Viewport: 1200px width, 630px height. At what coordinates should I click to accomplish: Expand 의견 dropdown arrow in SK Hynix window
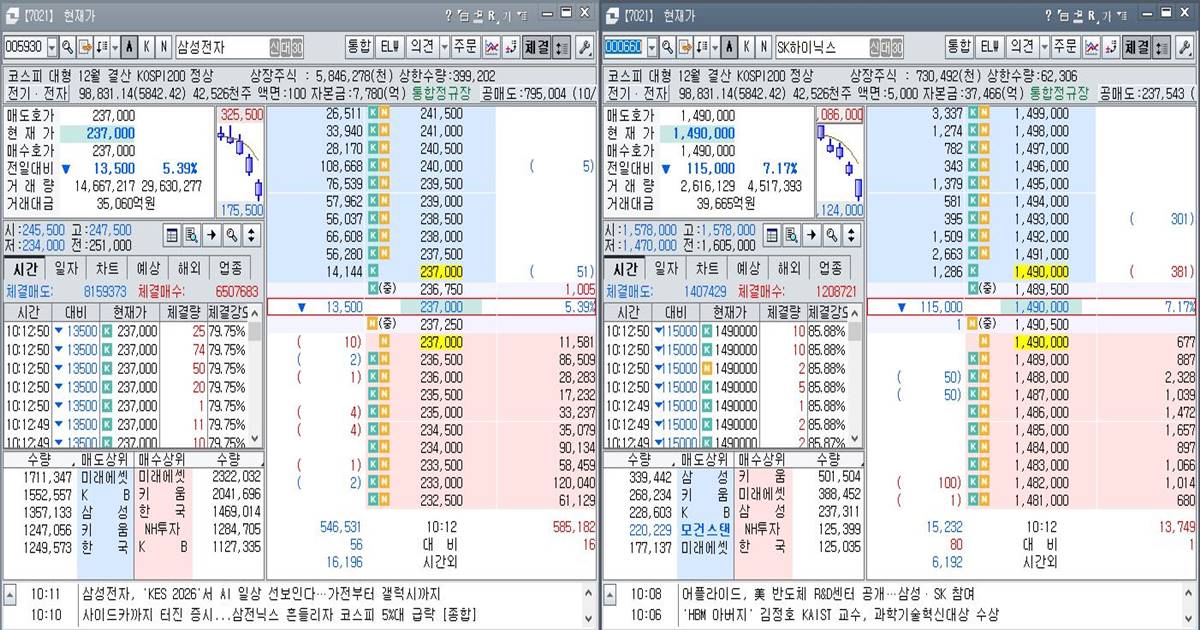point(1044,47)
